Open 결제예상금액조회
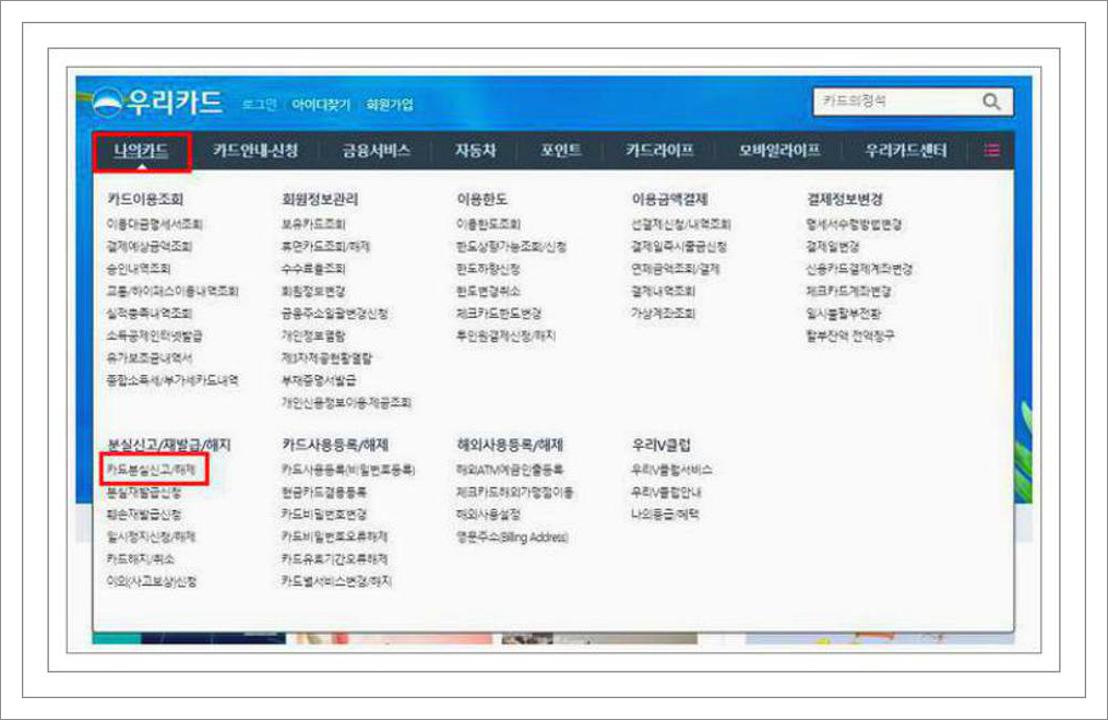Viewport: 1108px width, 720px height. click(149, 247)
